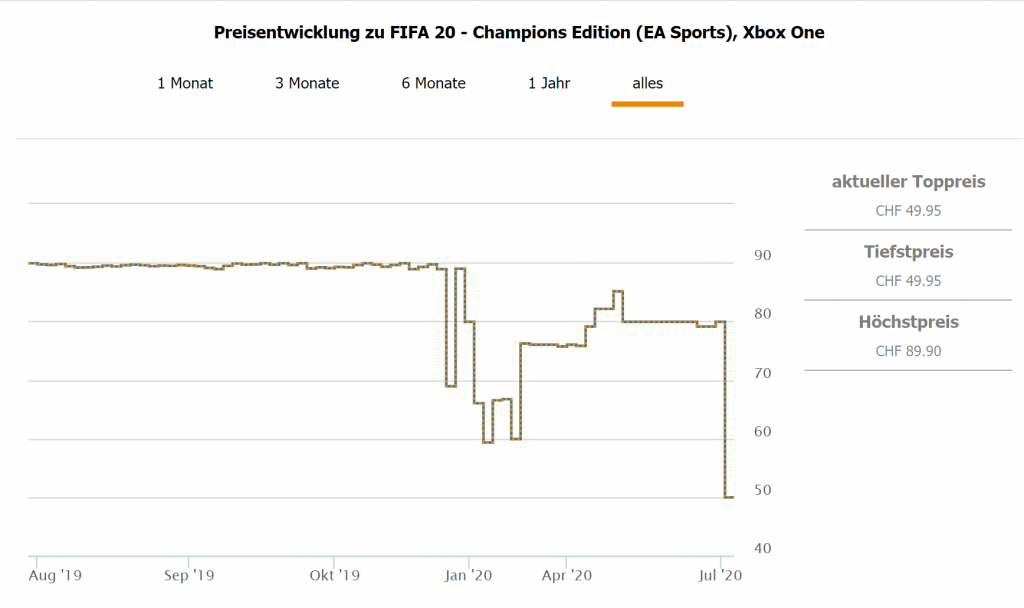
Task: Click the "Jul '20" axis label
Action: tap(719, 576)
